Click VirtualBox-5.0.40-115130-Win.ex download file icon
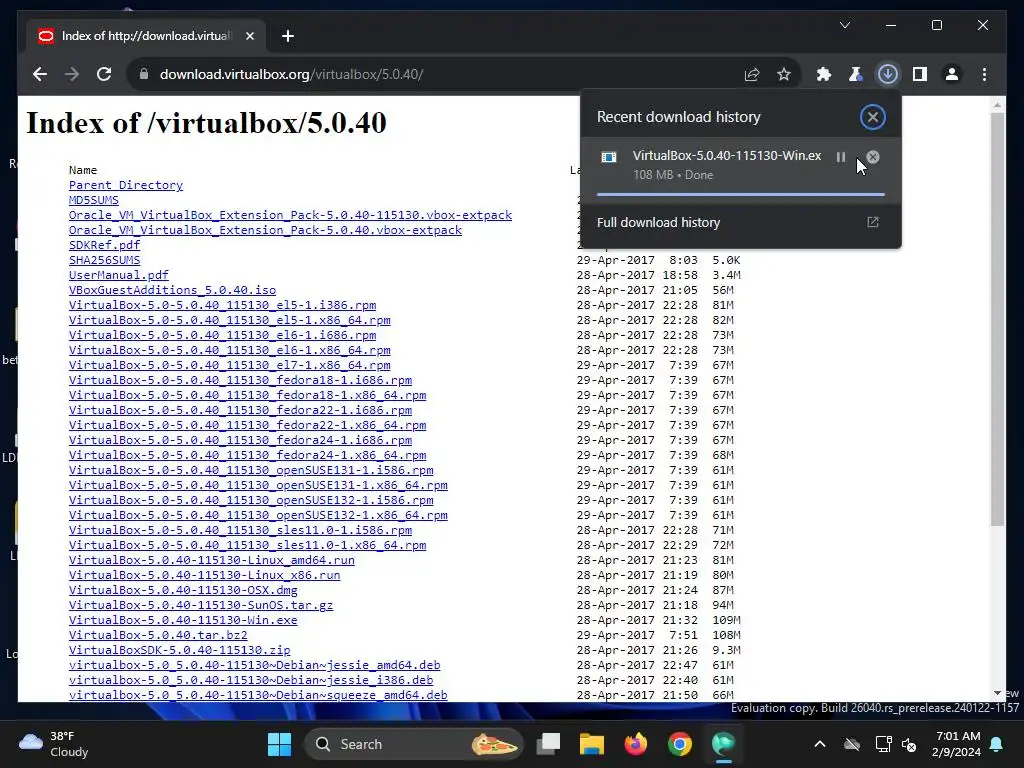1024x768 pixels. click(x=609, y=157)
